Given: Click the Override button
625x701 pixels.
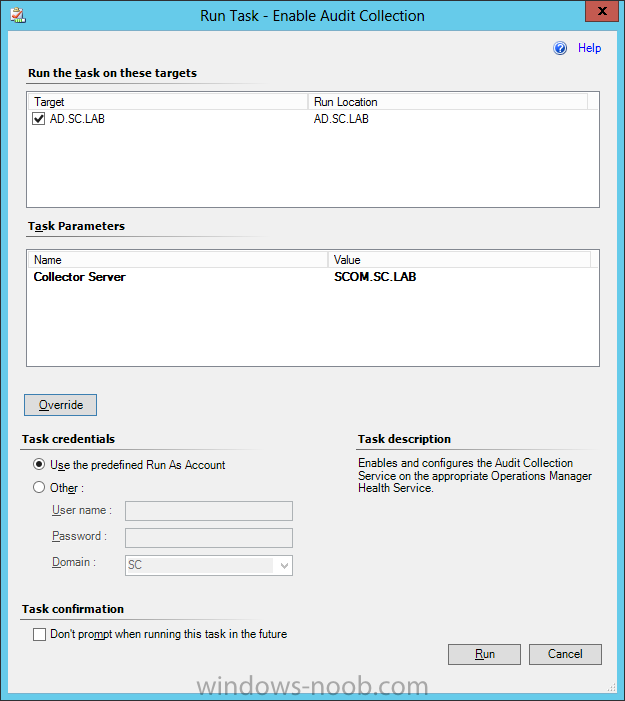Looking at the screenshot, I should [60, 405].
